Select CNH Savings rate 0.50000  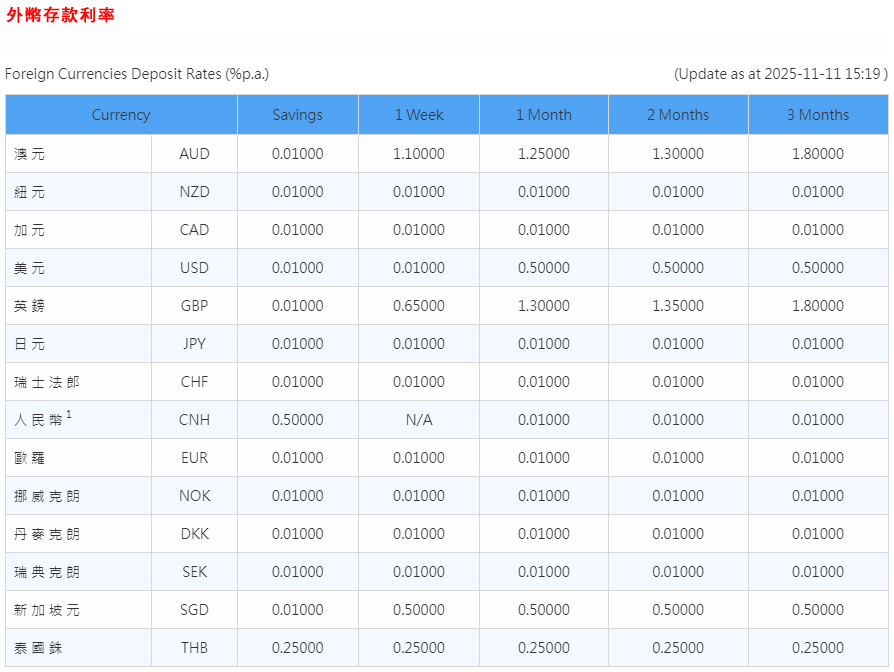pos(297,420)
